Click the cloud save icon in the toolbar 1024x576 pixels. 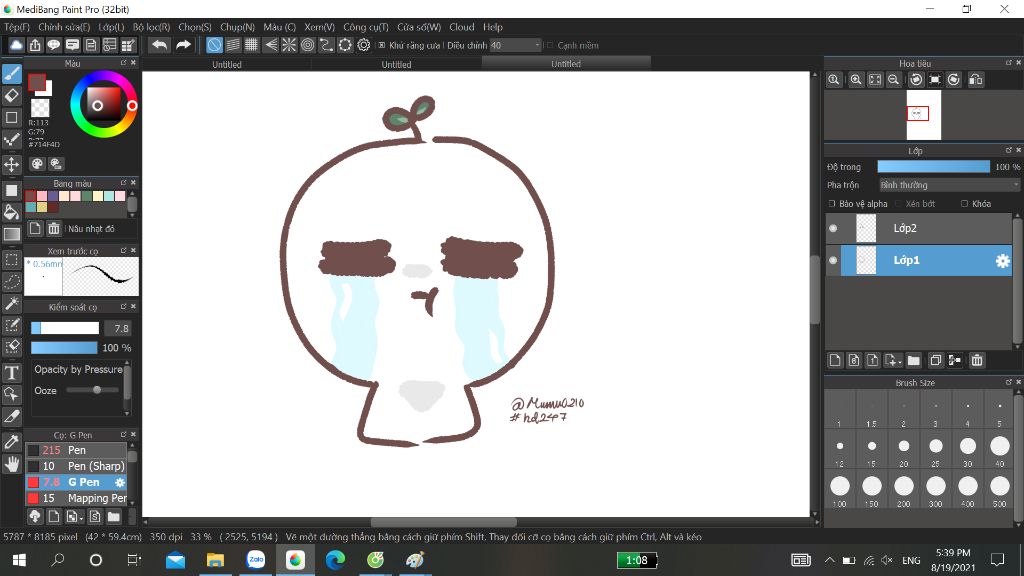[16, 45]
